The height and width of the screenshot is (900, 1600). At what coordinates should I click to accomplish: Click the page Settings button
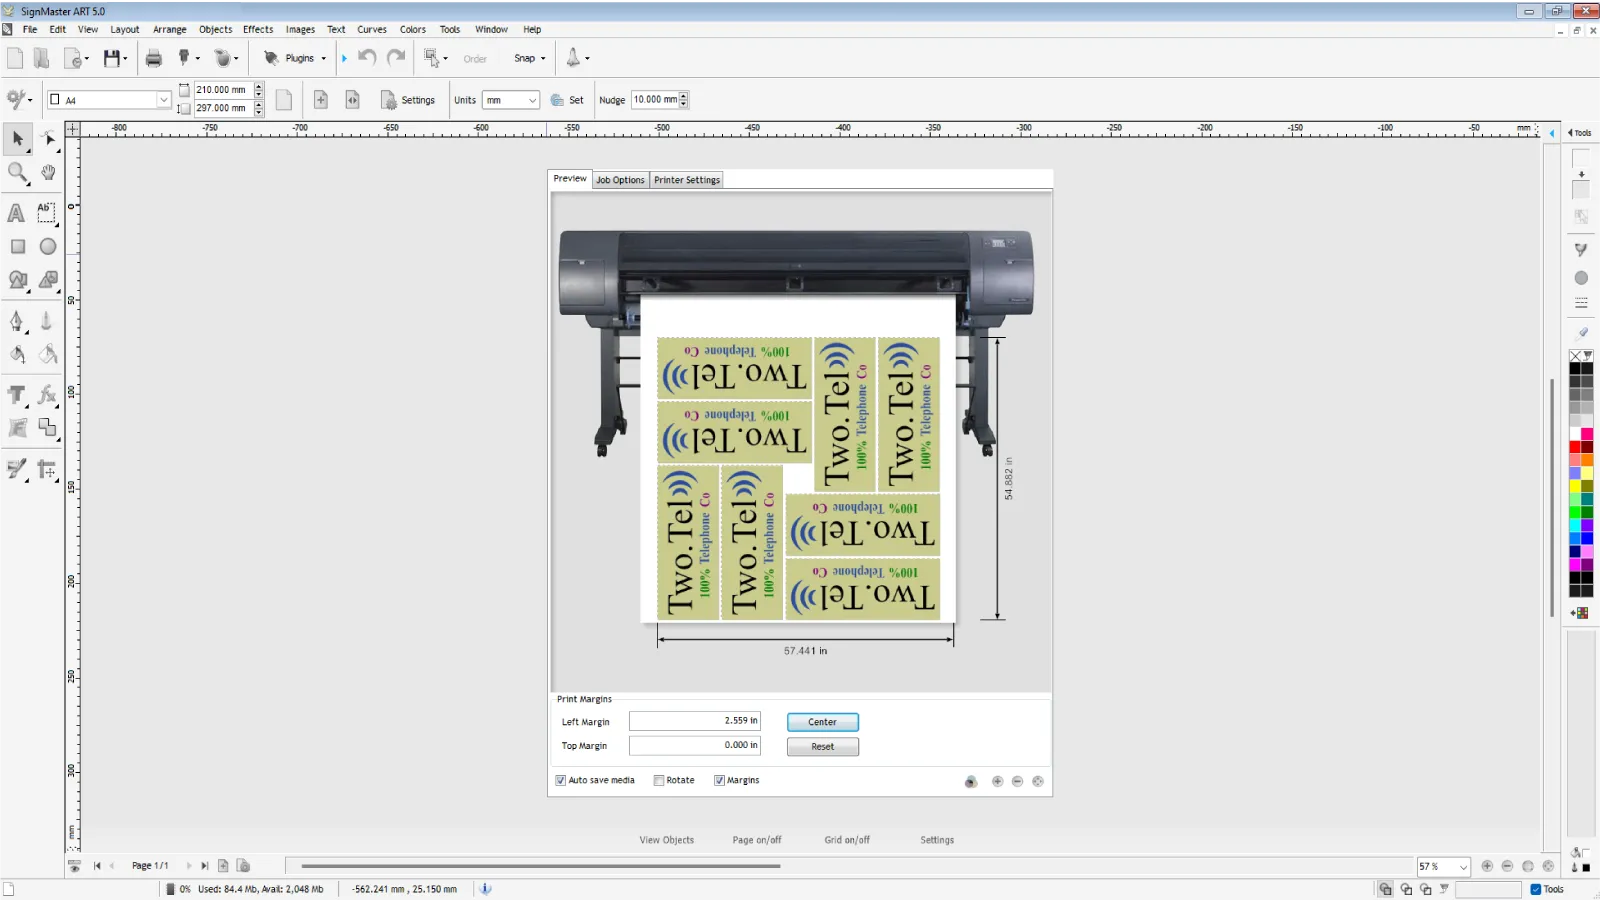point(408,100)
